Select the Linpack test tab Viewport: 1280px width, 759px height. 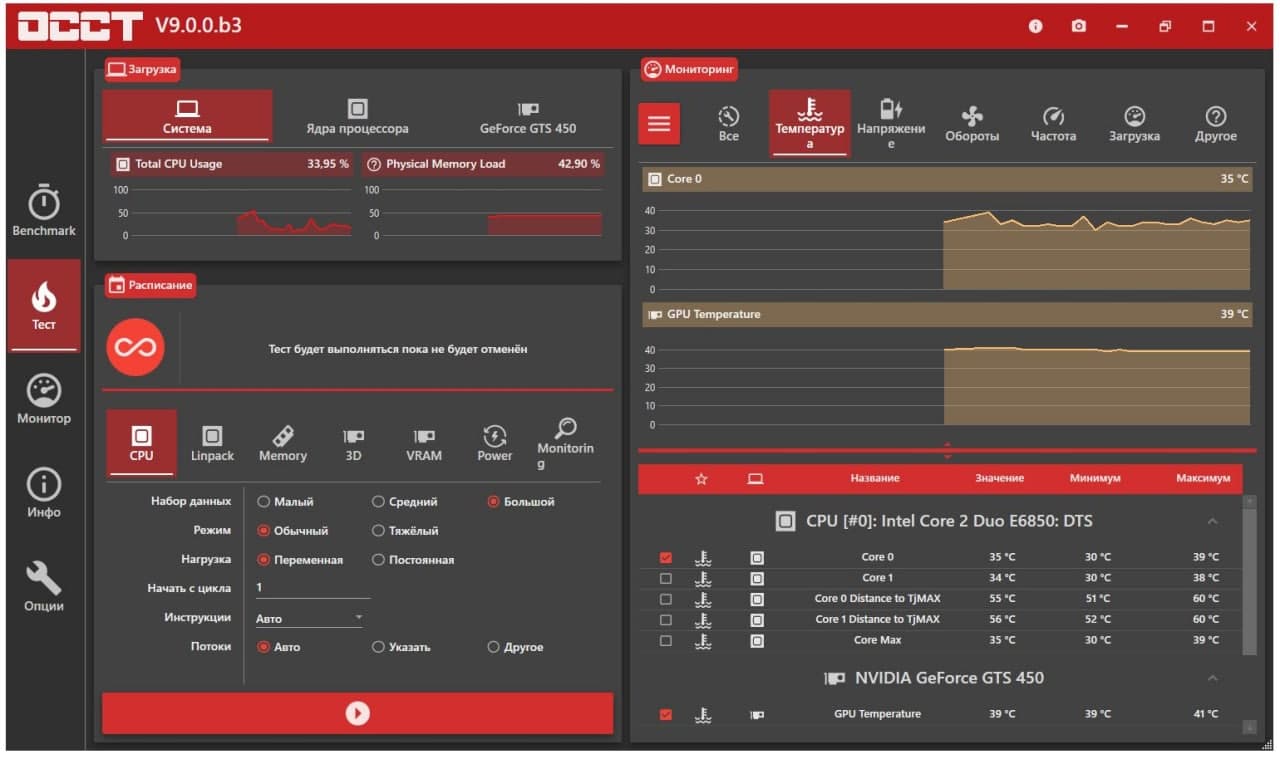click(212, 442)
